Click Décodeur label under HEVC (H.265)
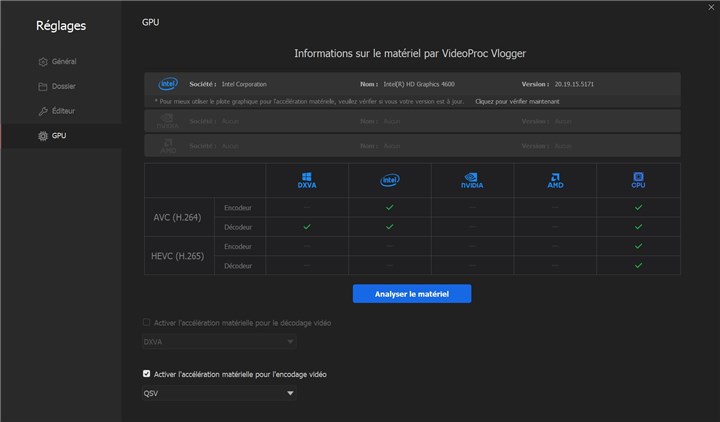The height and width of the screenshot is (422, 720). (238, 265)
